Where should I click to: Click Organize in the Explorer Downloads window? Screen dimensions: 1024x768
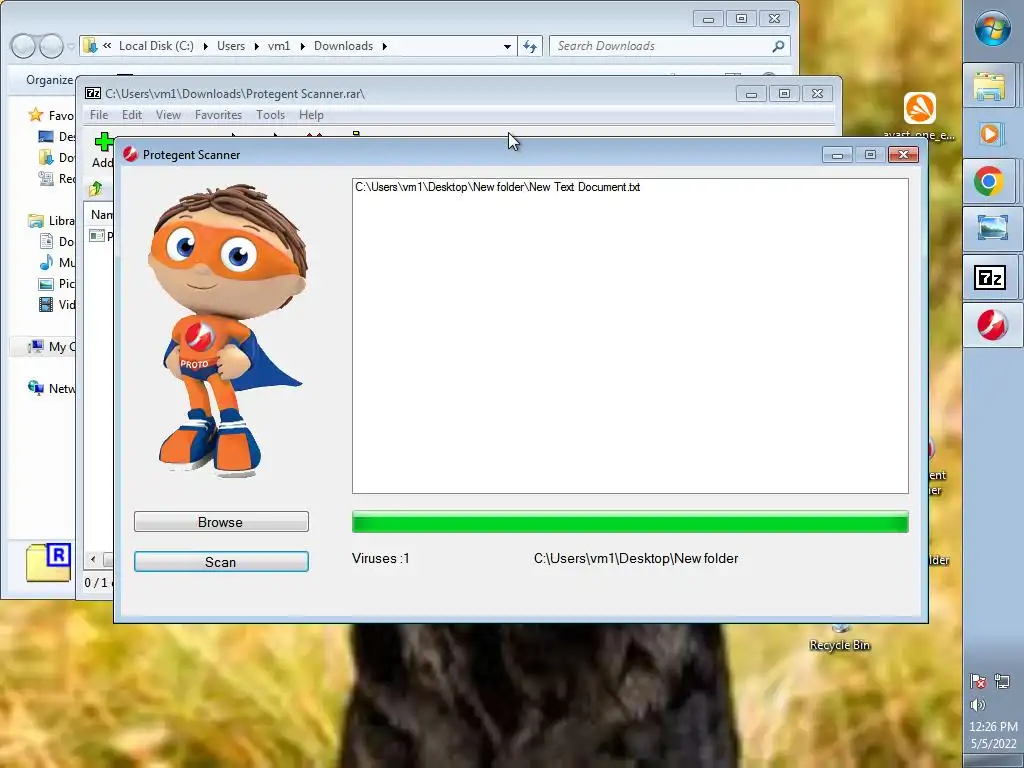(50, 80)
